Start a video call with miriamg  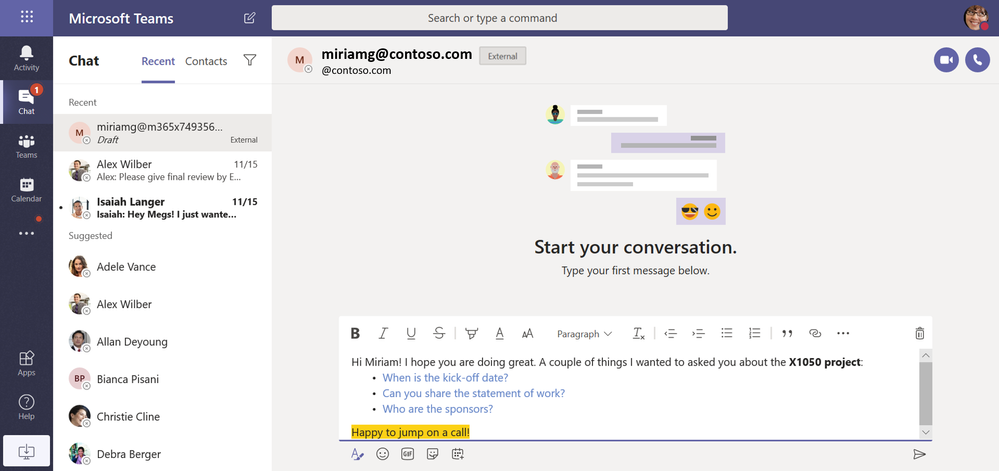pos(946,60)
